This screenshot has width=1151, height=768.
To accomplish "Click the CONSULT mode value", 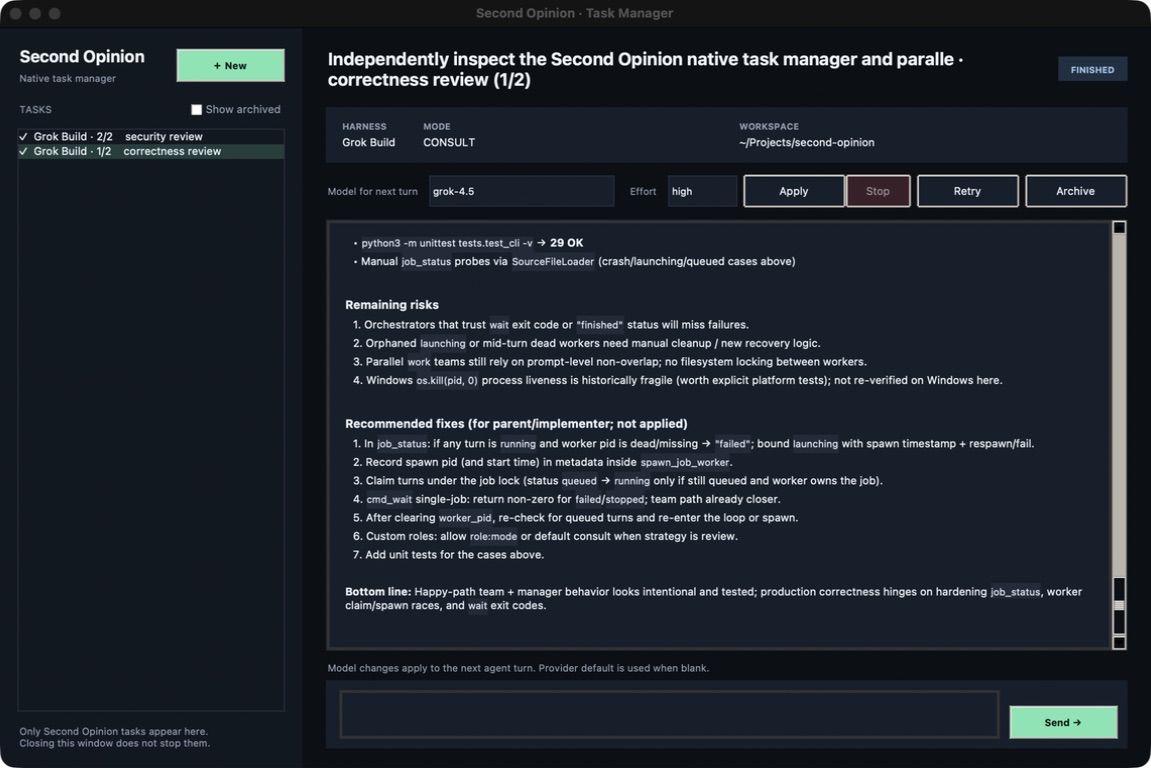I will tap(449, 142).
